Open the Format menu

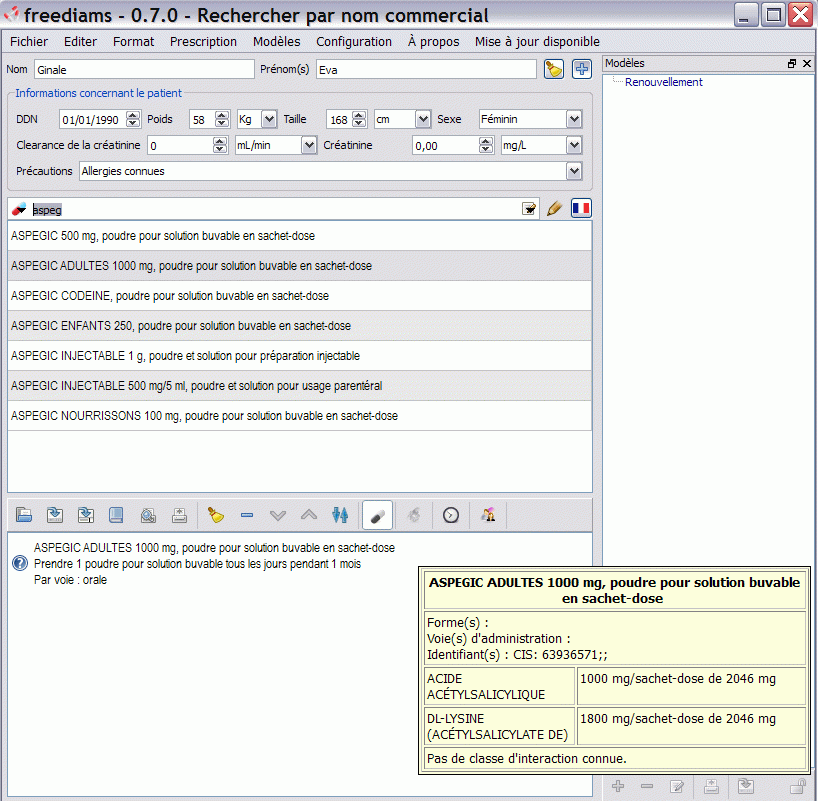pyautogui.click(x=134, y=42)
